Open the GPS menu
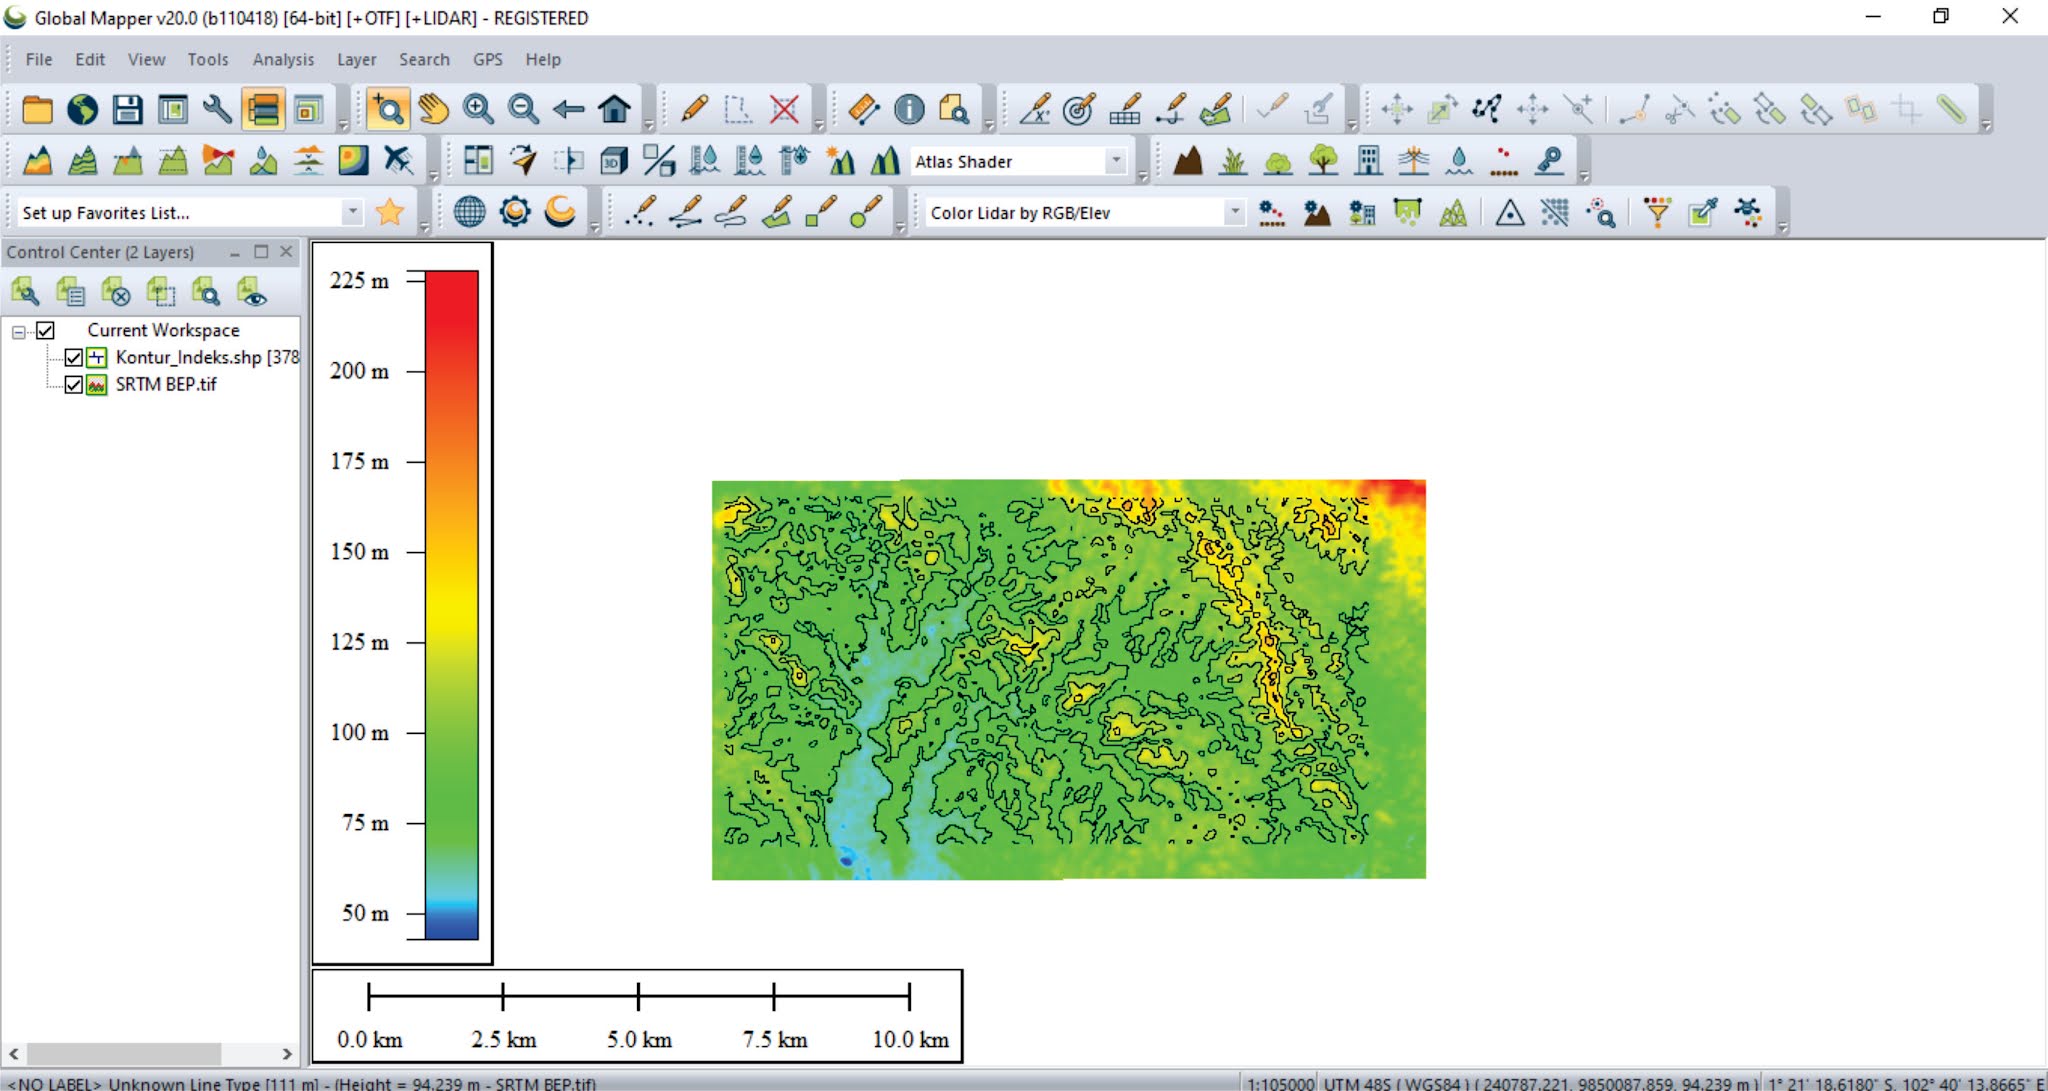The height and width of the screenshot is (1091, 2048). coord(488,59)
